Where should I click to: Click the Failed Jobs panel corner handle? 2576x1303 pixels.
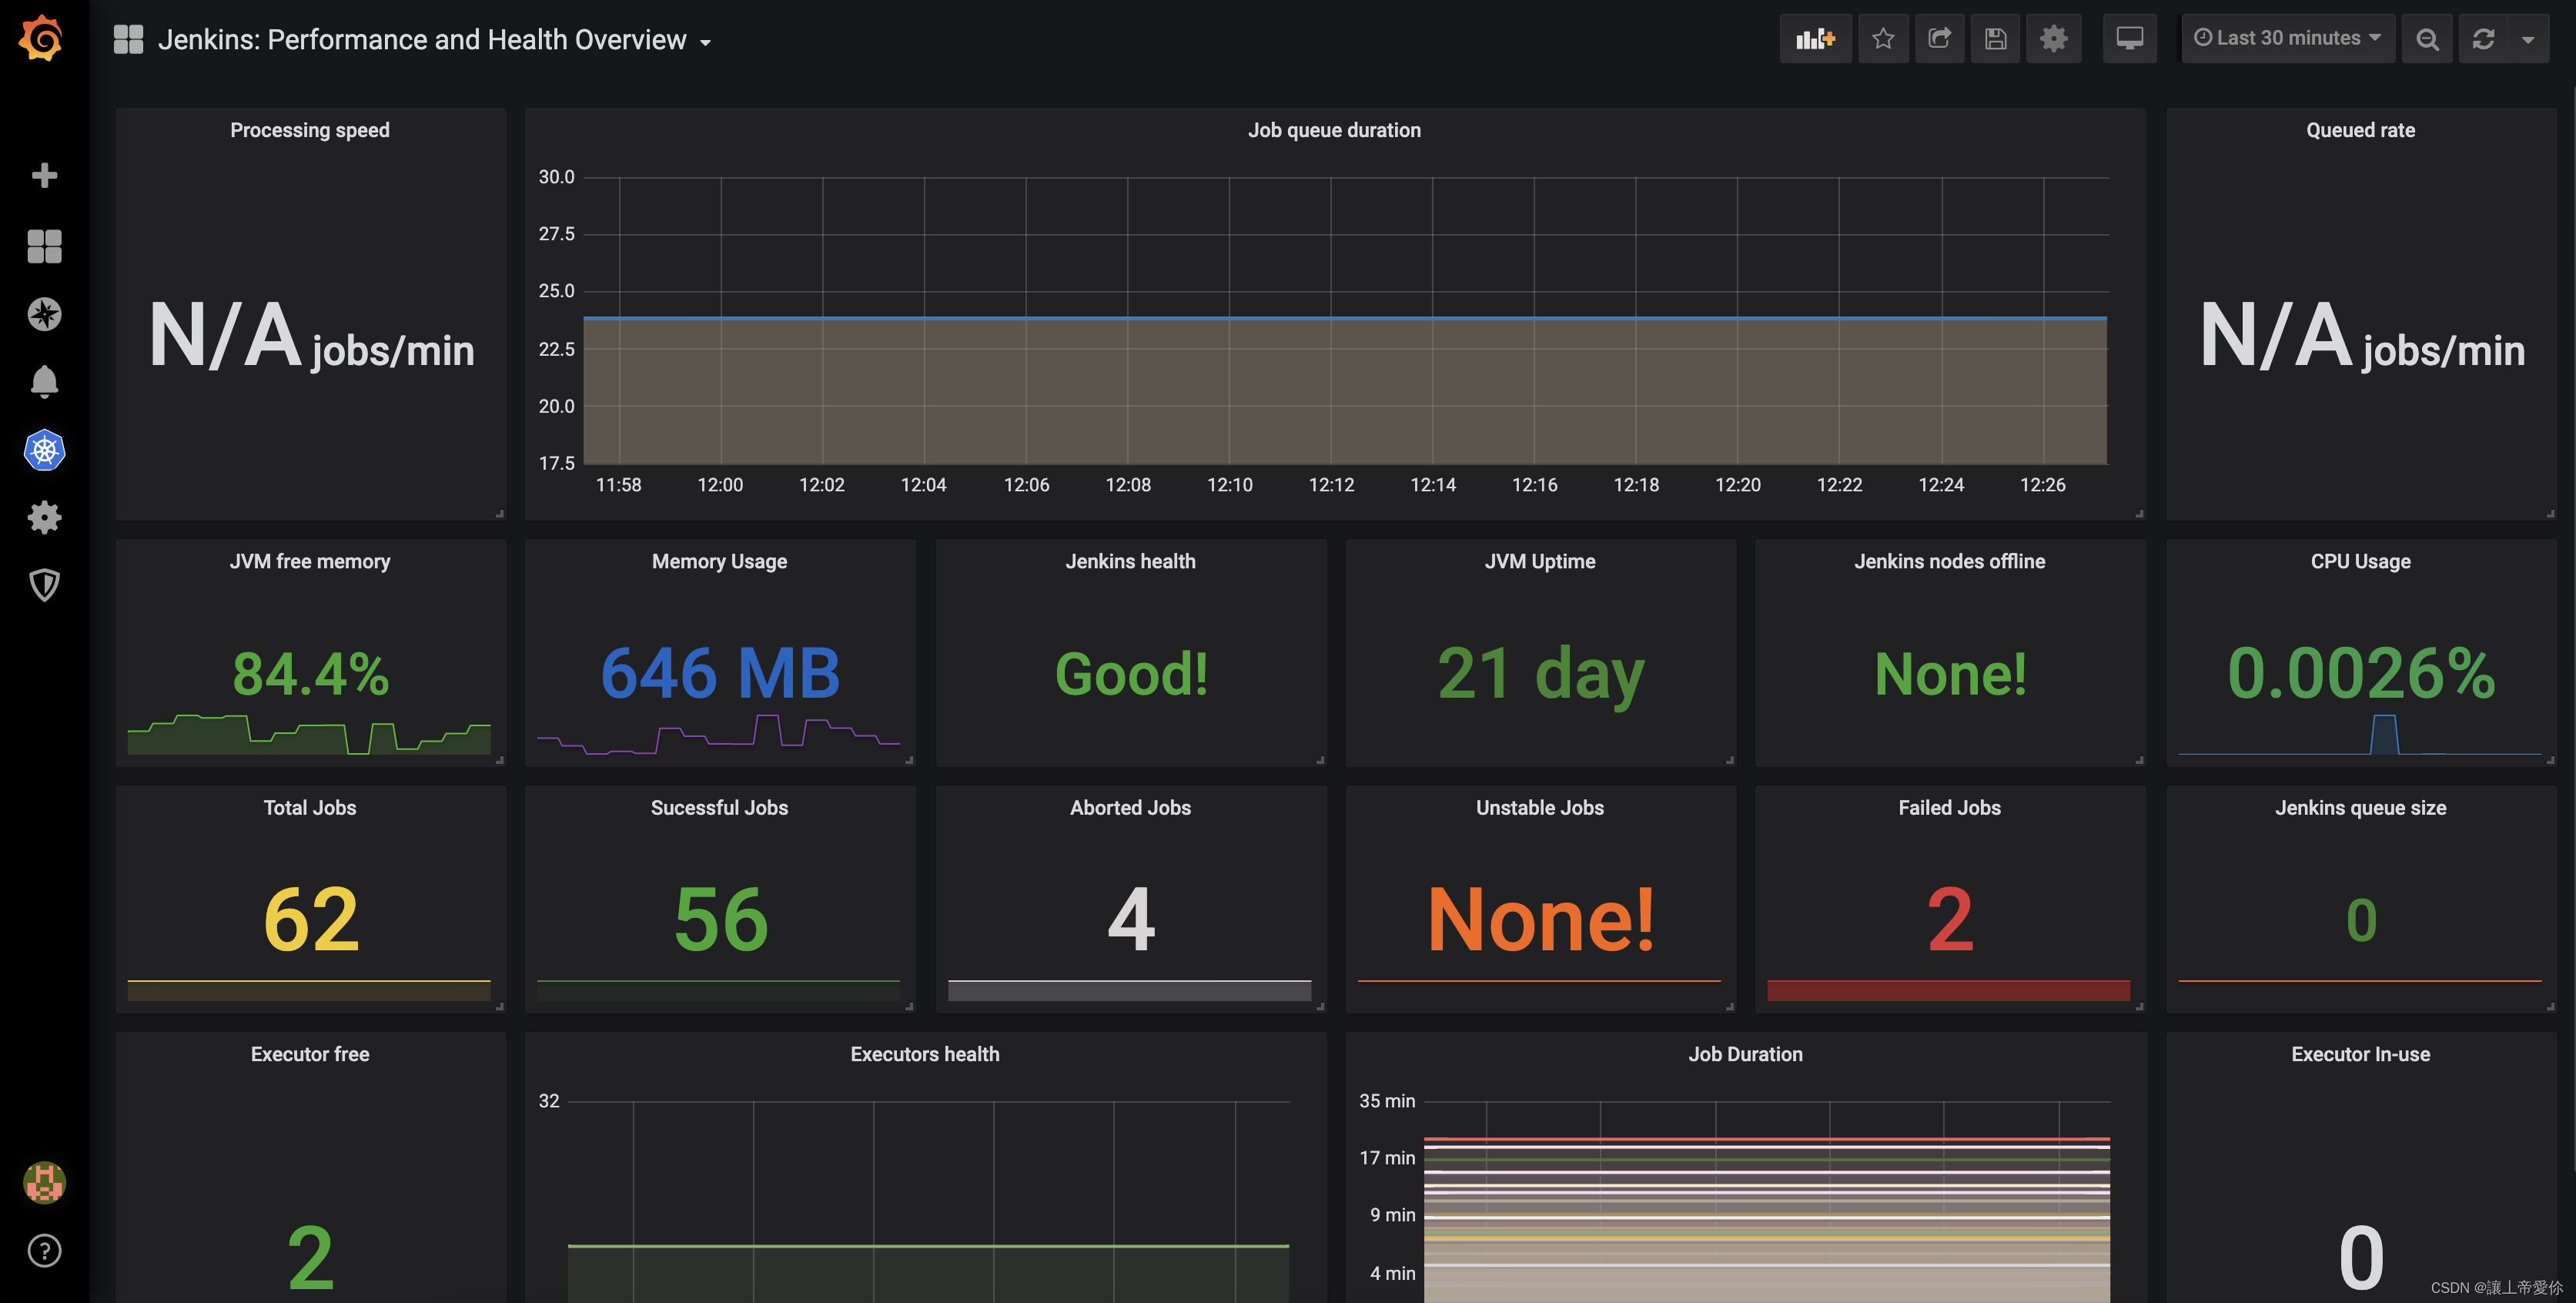[x=2140, y=1007]
